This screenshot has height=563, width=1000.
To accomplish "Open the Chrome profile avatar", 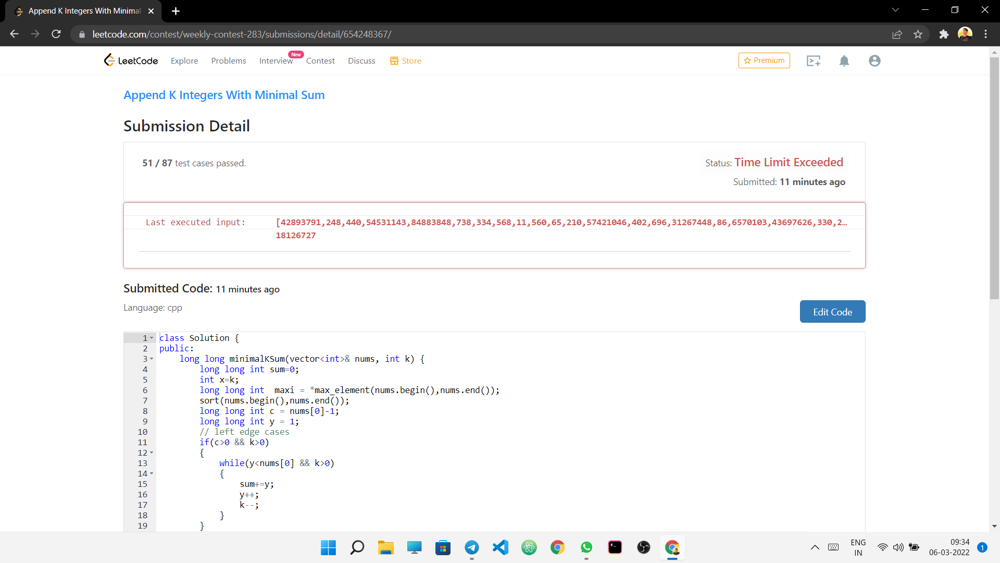I will 965,34.
